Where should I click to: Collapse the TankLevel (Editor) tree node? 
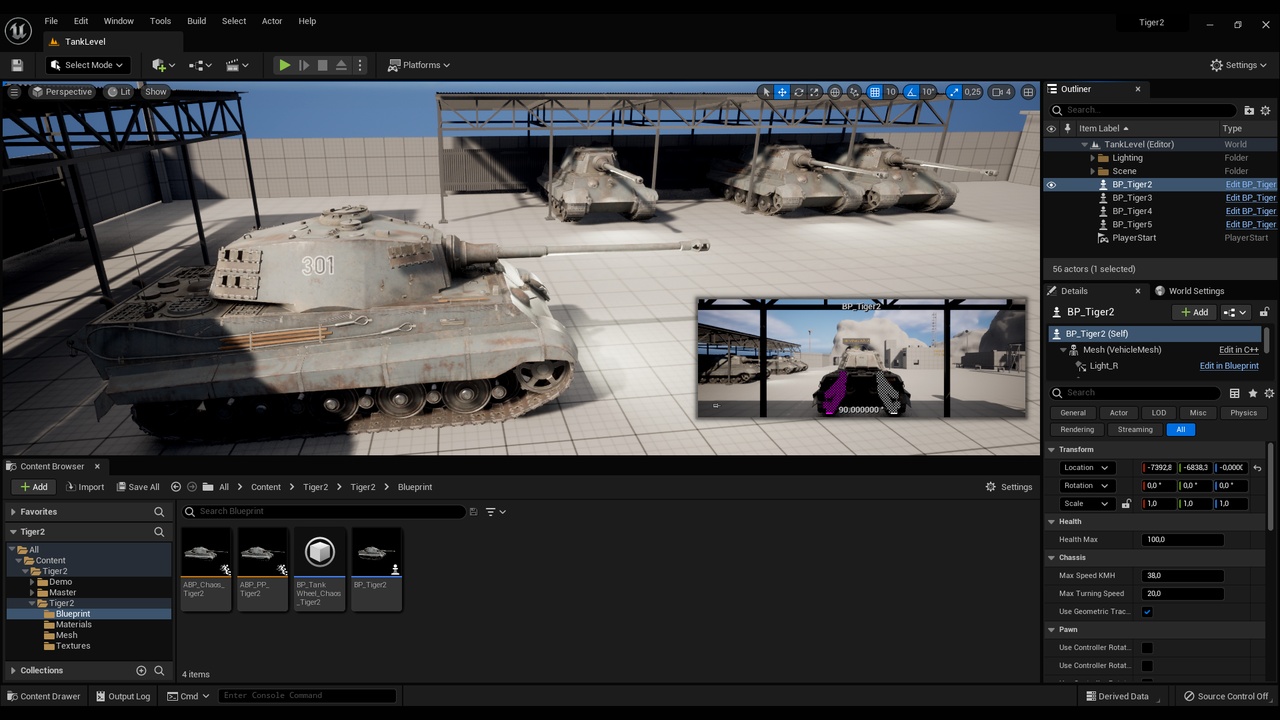point(1084,144)
